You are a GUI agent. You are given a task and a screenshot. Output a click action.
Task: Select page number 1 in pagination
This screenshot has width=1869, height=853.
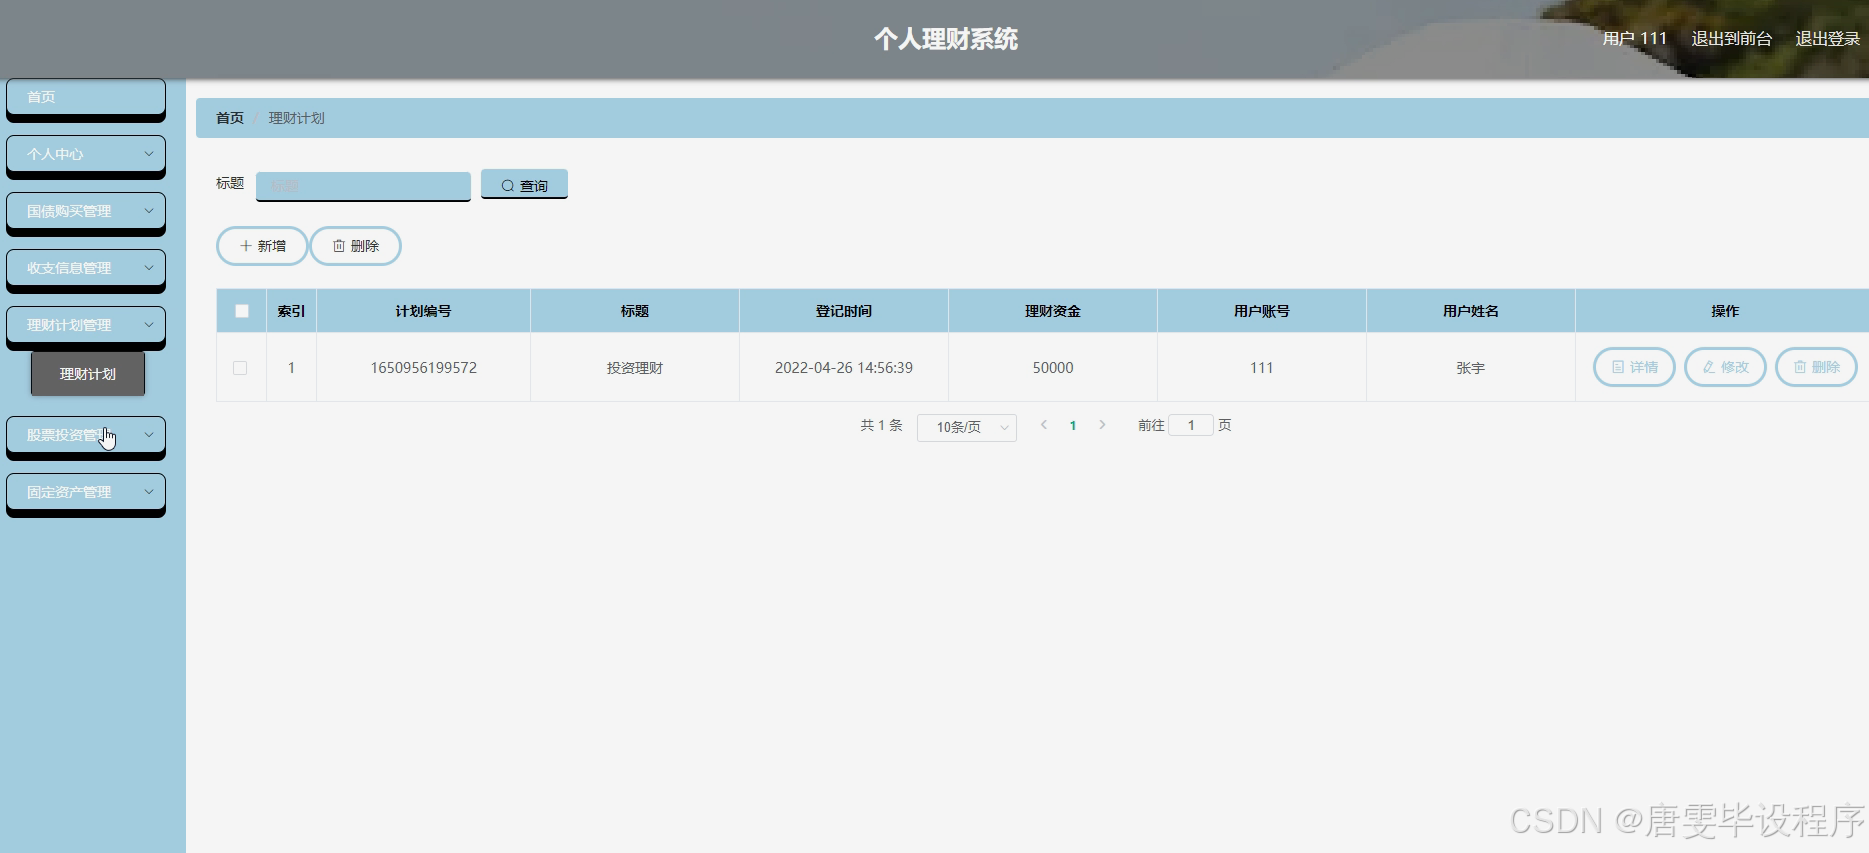pos(1073,425)
